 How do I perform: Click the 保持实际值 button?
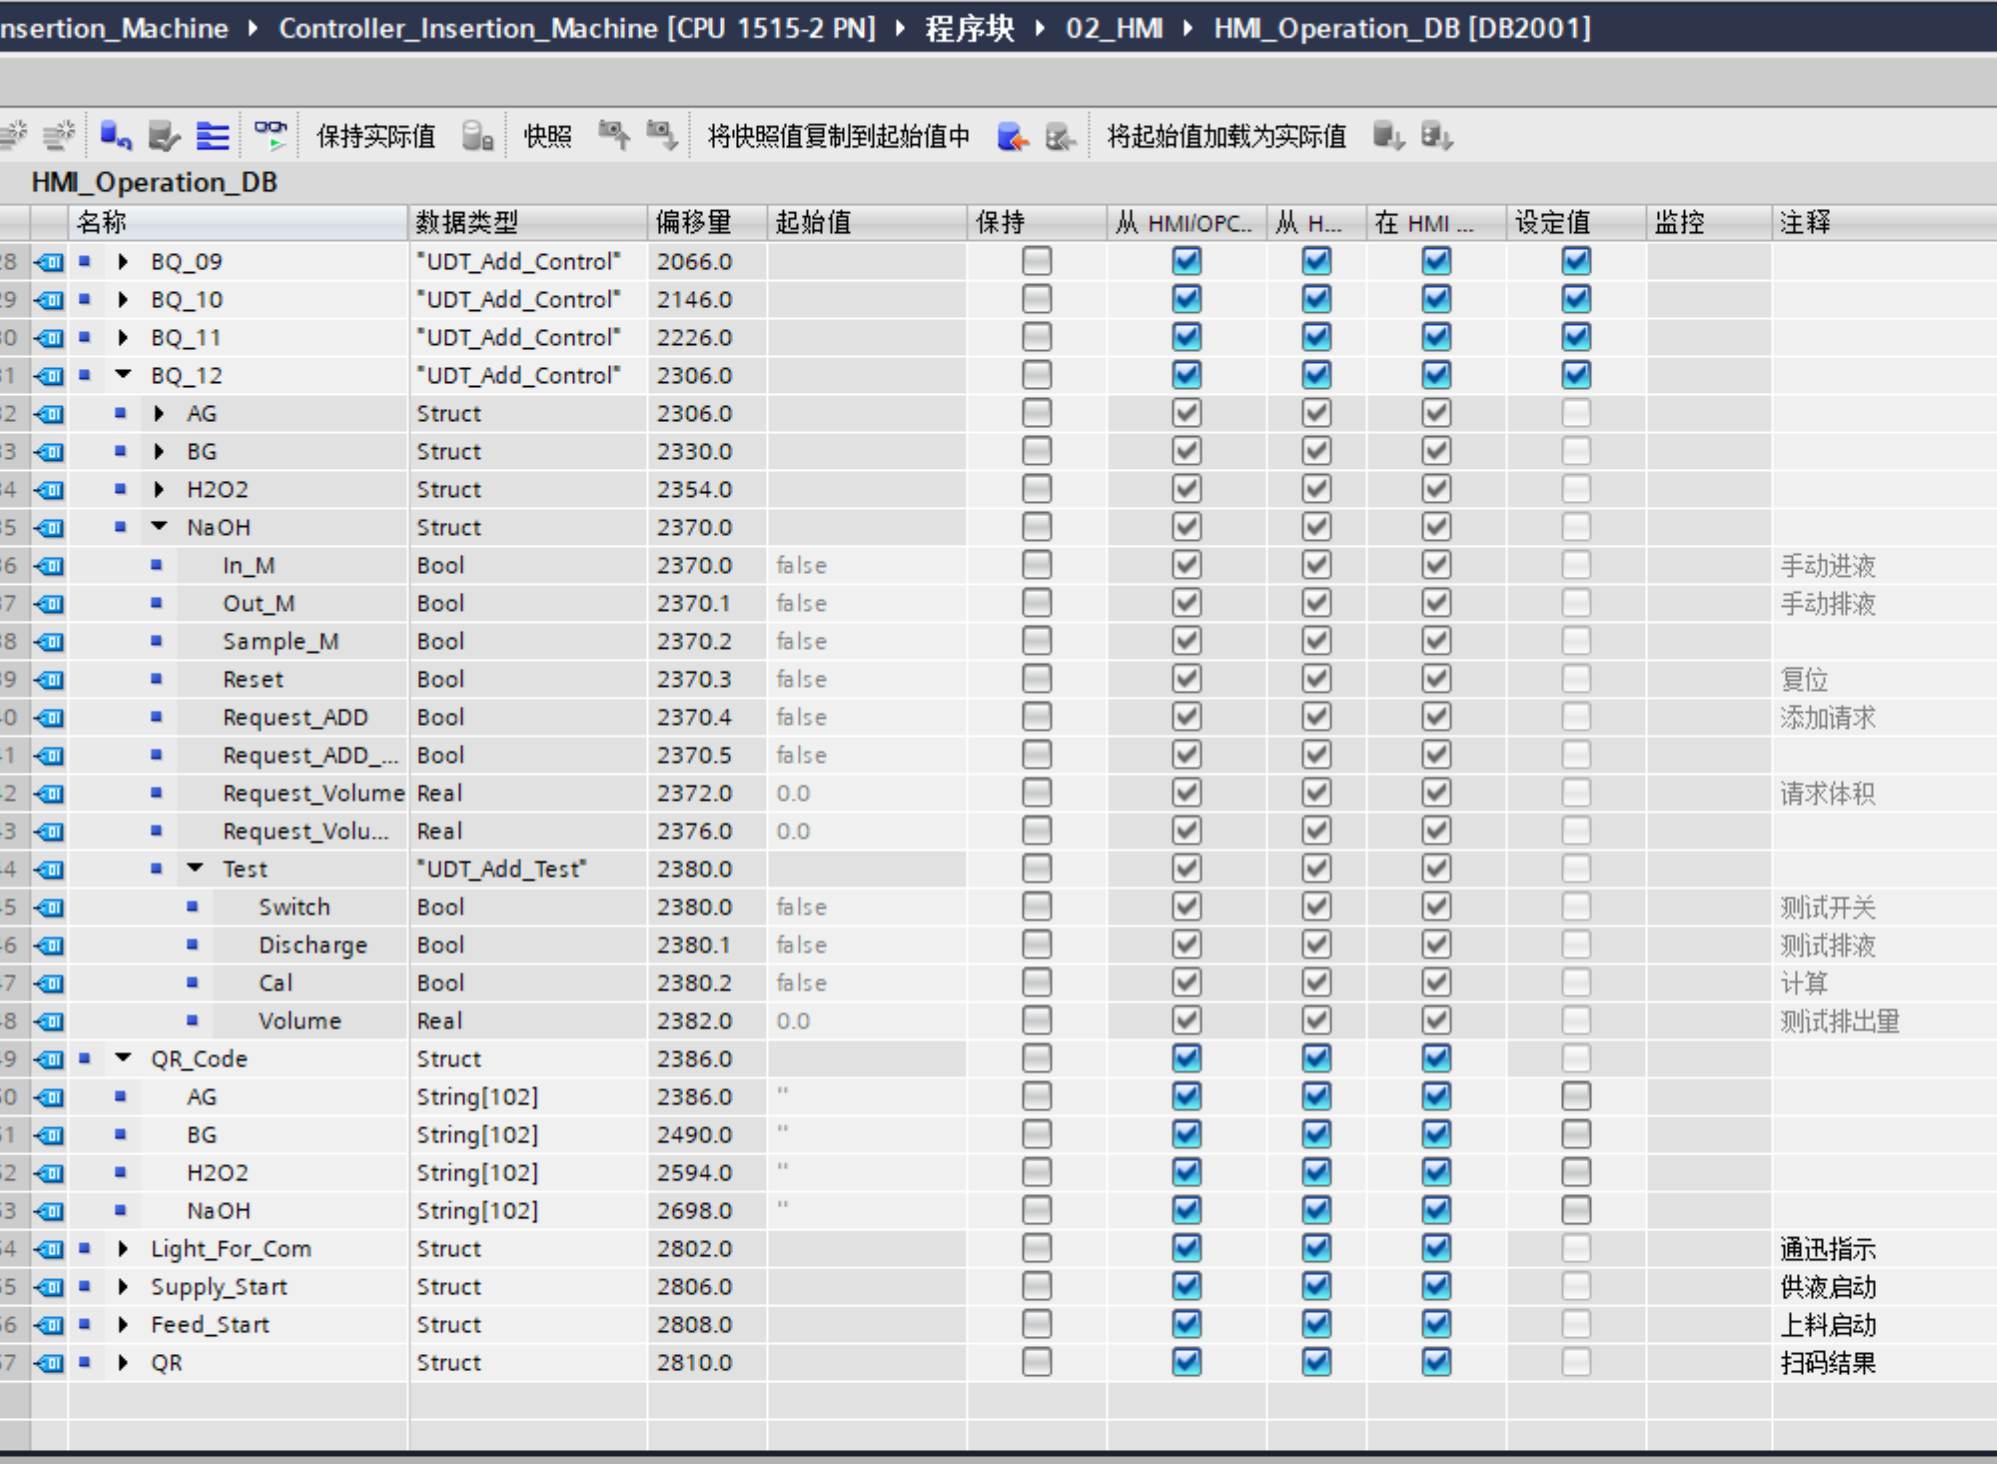376,136
